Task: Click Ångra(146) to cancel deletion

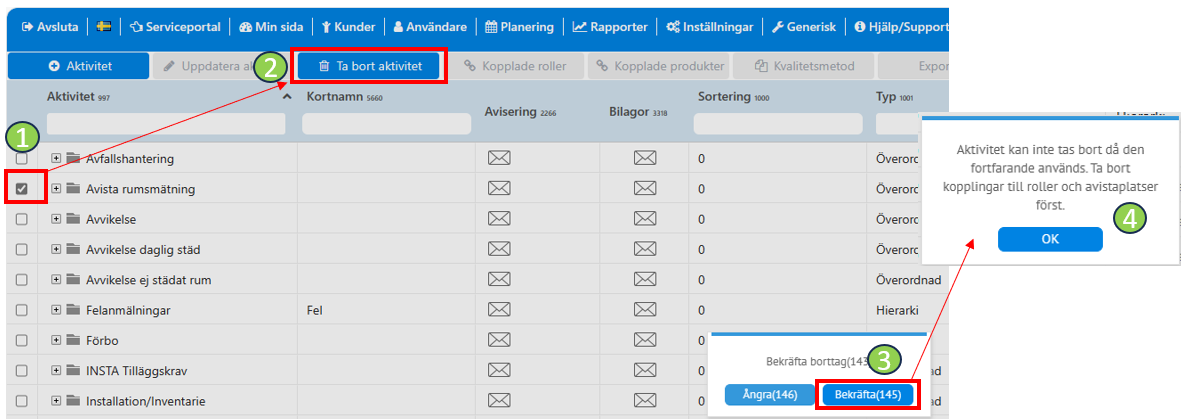Action: pyautogui.click(x=770, y=395)
